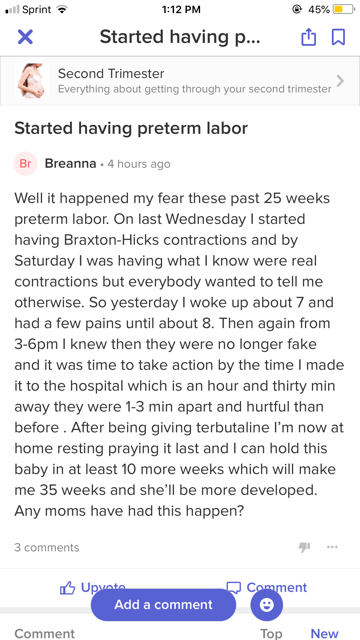Screen dimensions: 360x640
Task: Tap the share icon in header
Action: (x=309, y=37)
